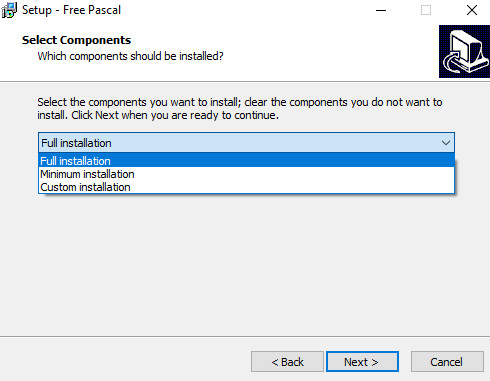Pick Custom installation from the list
Viewport: 490px width, 381px height.
click(x=246, y=187)
